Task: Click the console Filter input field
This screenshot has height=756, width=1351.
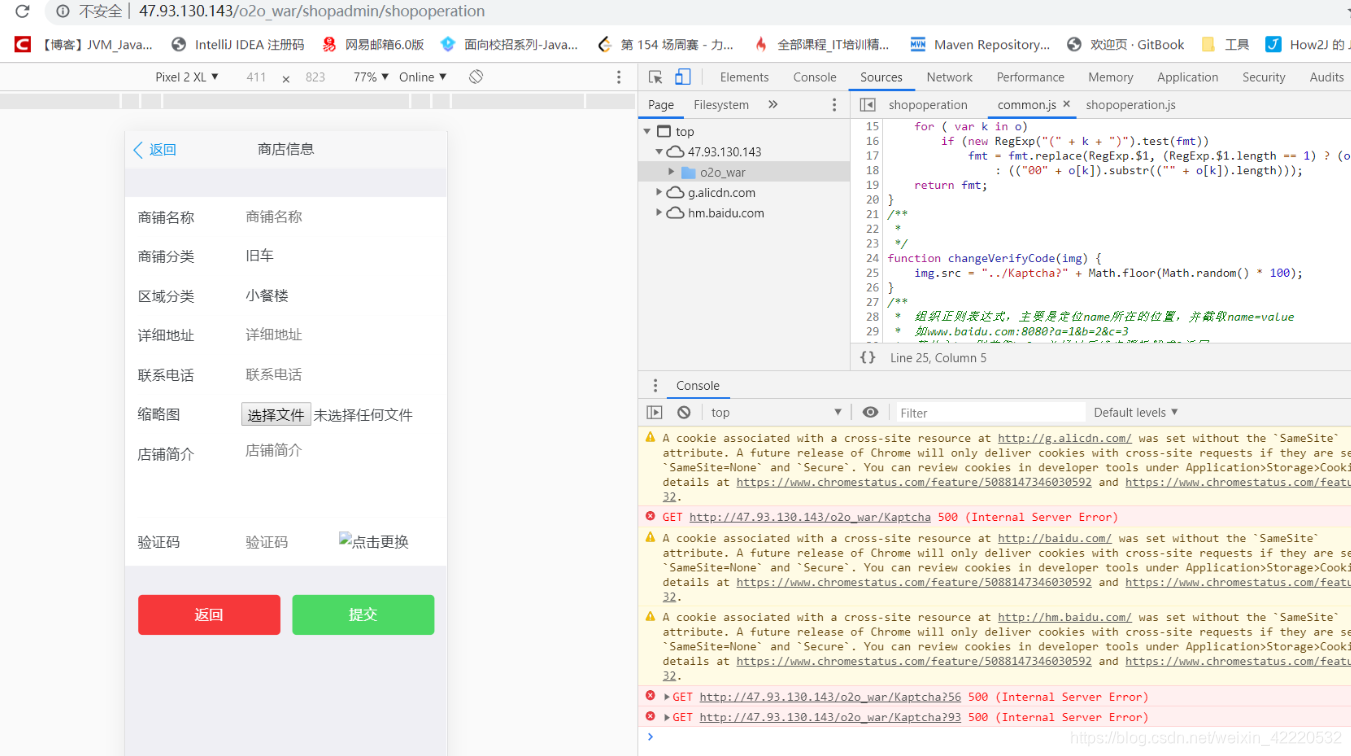Action: (990, 412)
